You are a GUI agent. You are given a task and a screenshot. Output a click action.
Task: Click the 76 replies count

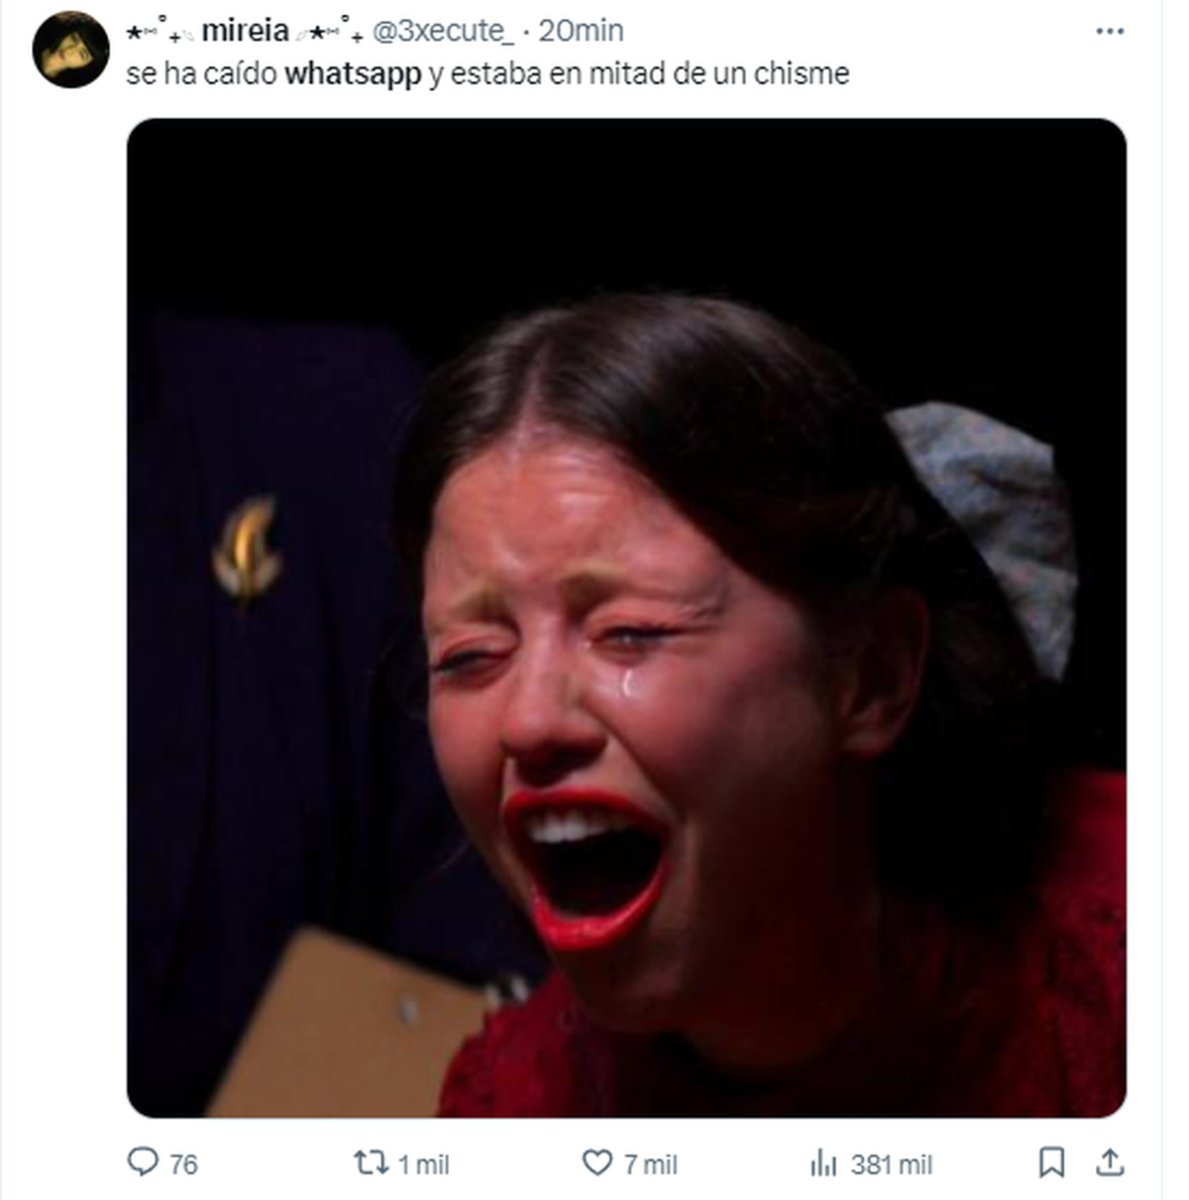pyautogui.click(x=183, y=1164)
